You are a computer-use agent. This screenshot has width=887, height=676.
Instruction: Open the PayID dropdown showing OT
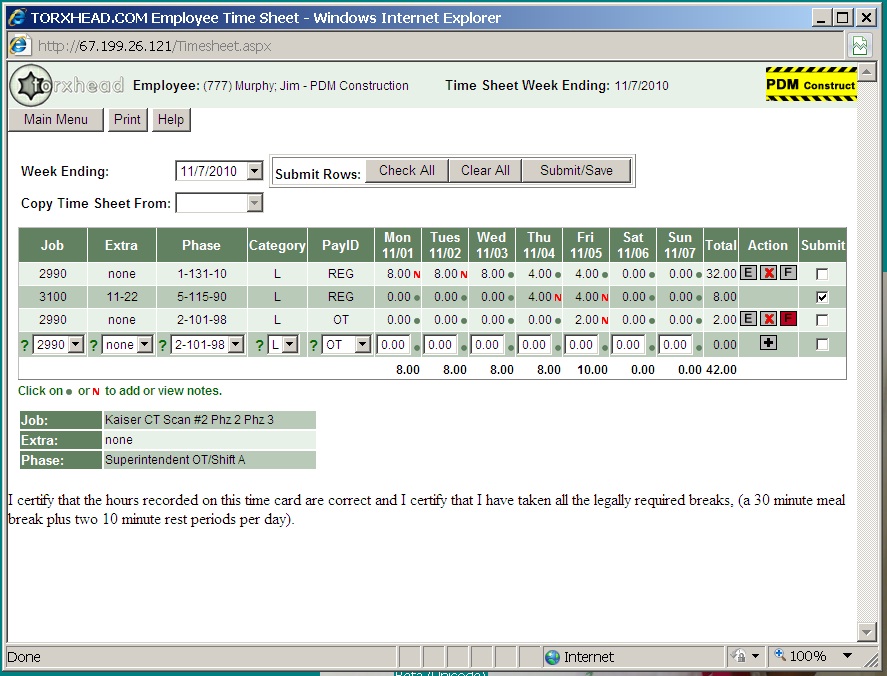[362, 345]
